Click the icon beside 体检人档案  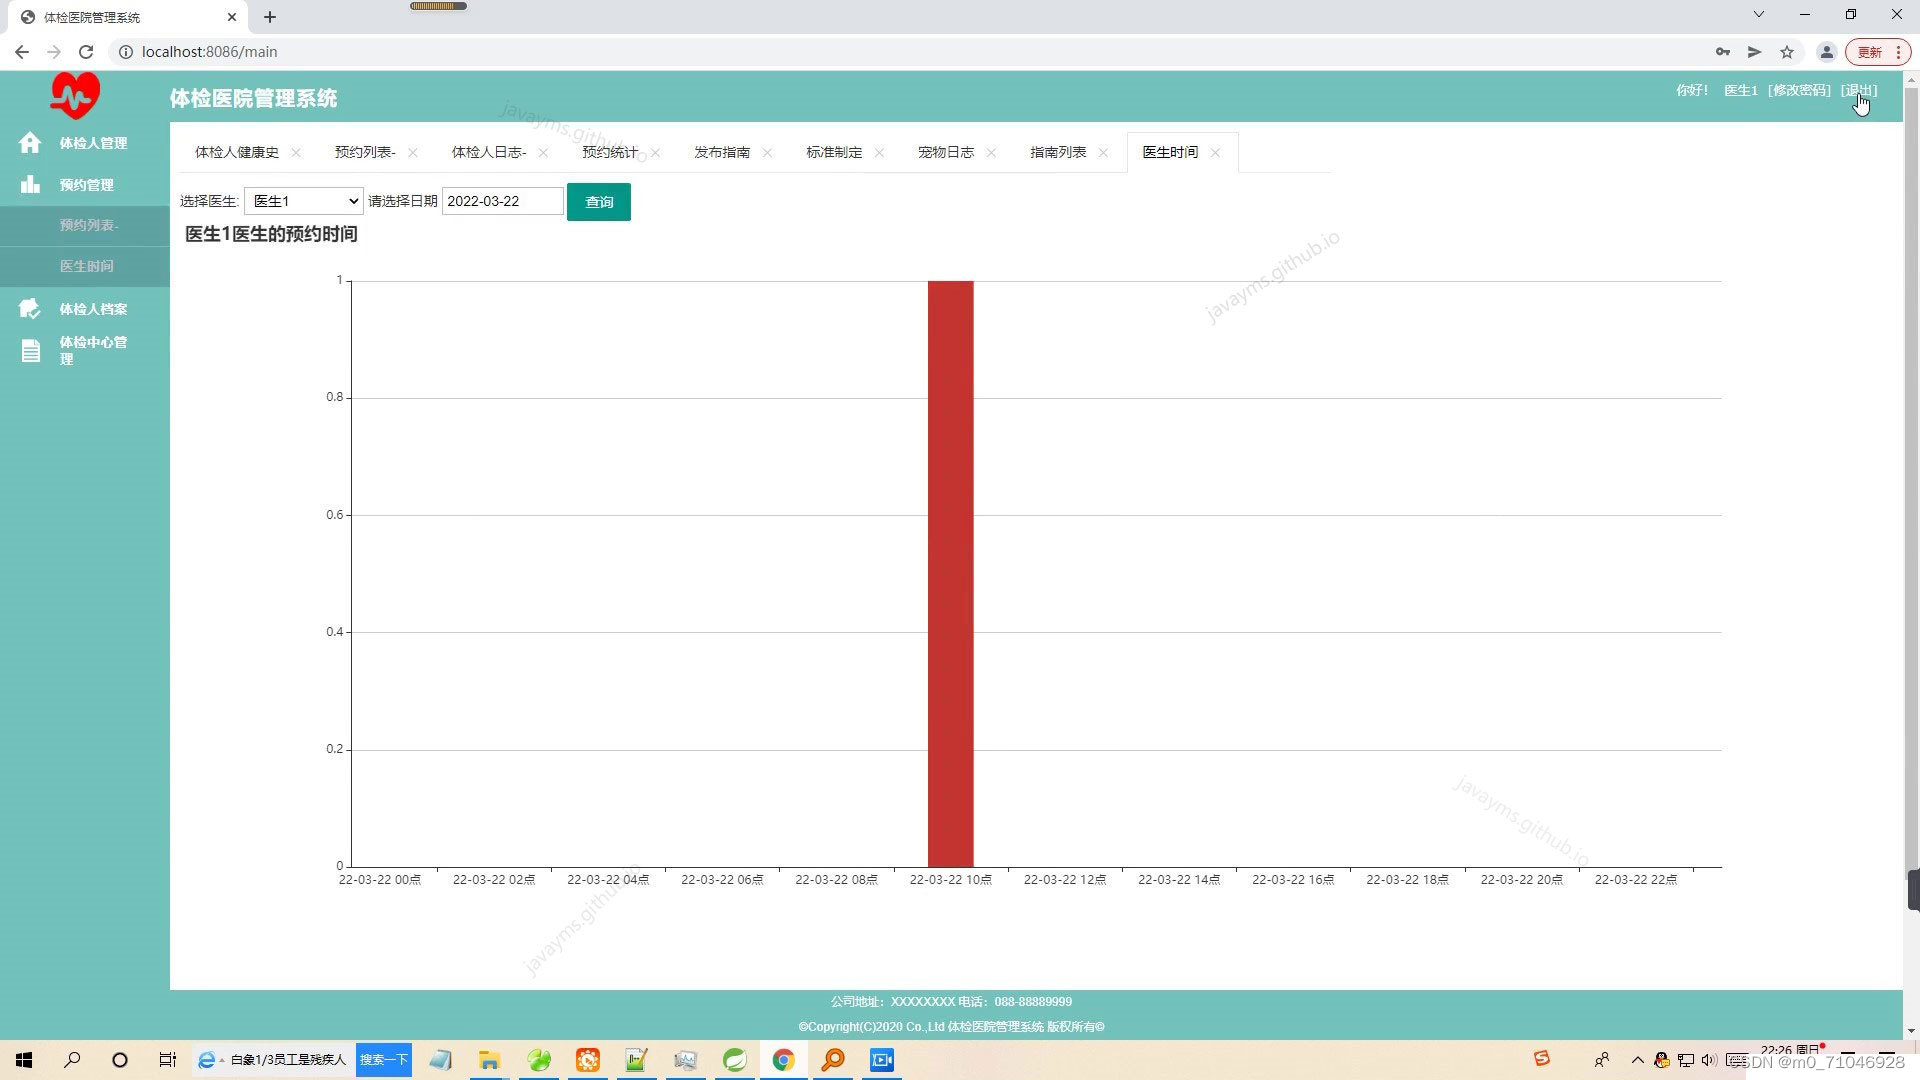tap(30, 309)
